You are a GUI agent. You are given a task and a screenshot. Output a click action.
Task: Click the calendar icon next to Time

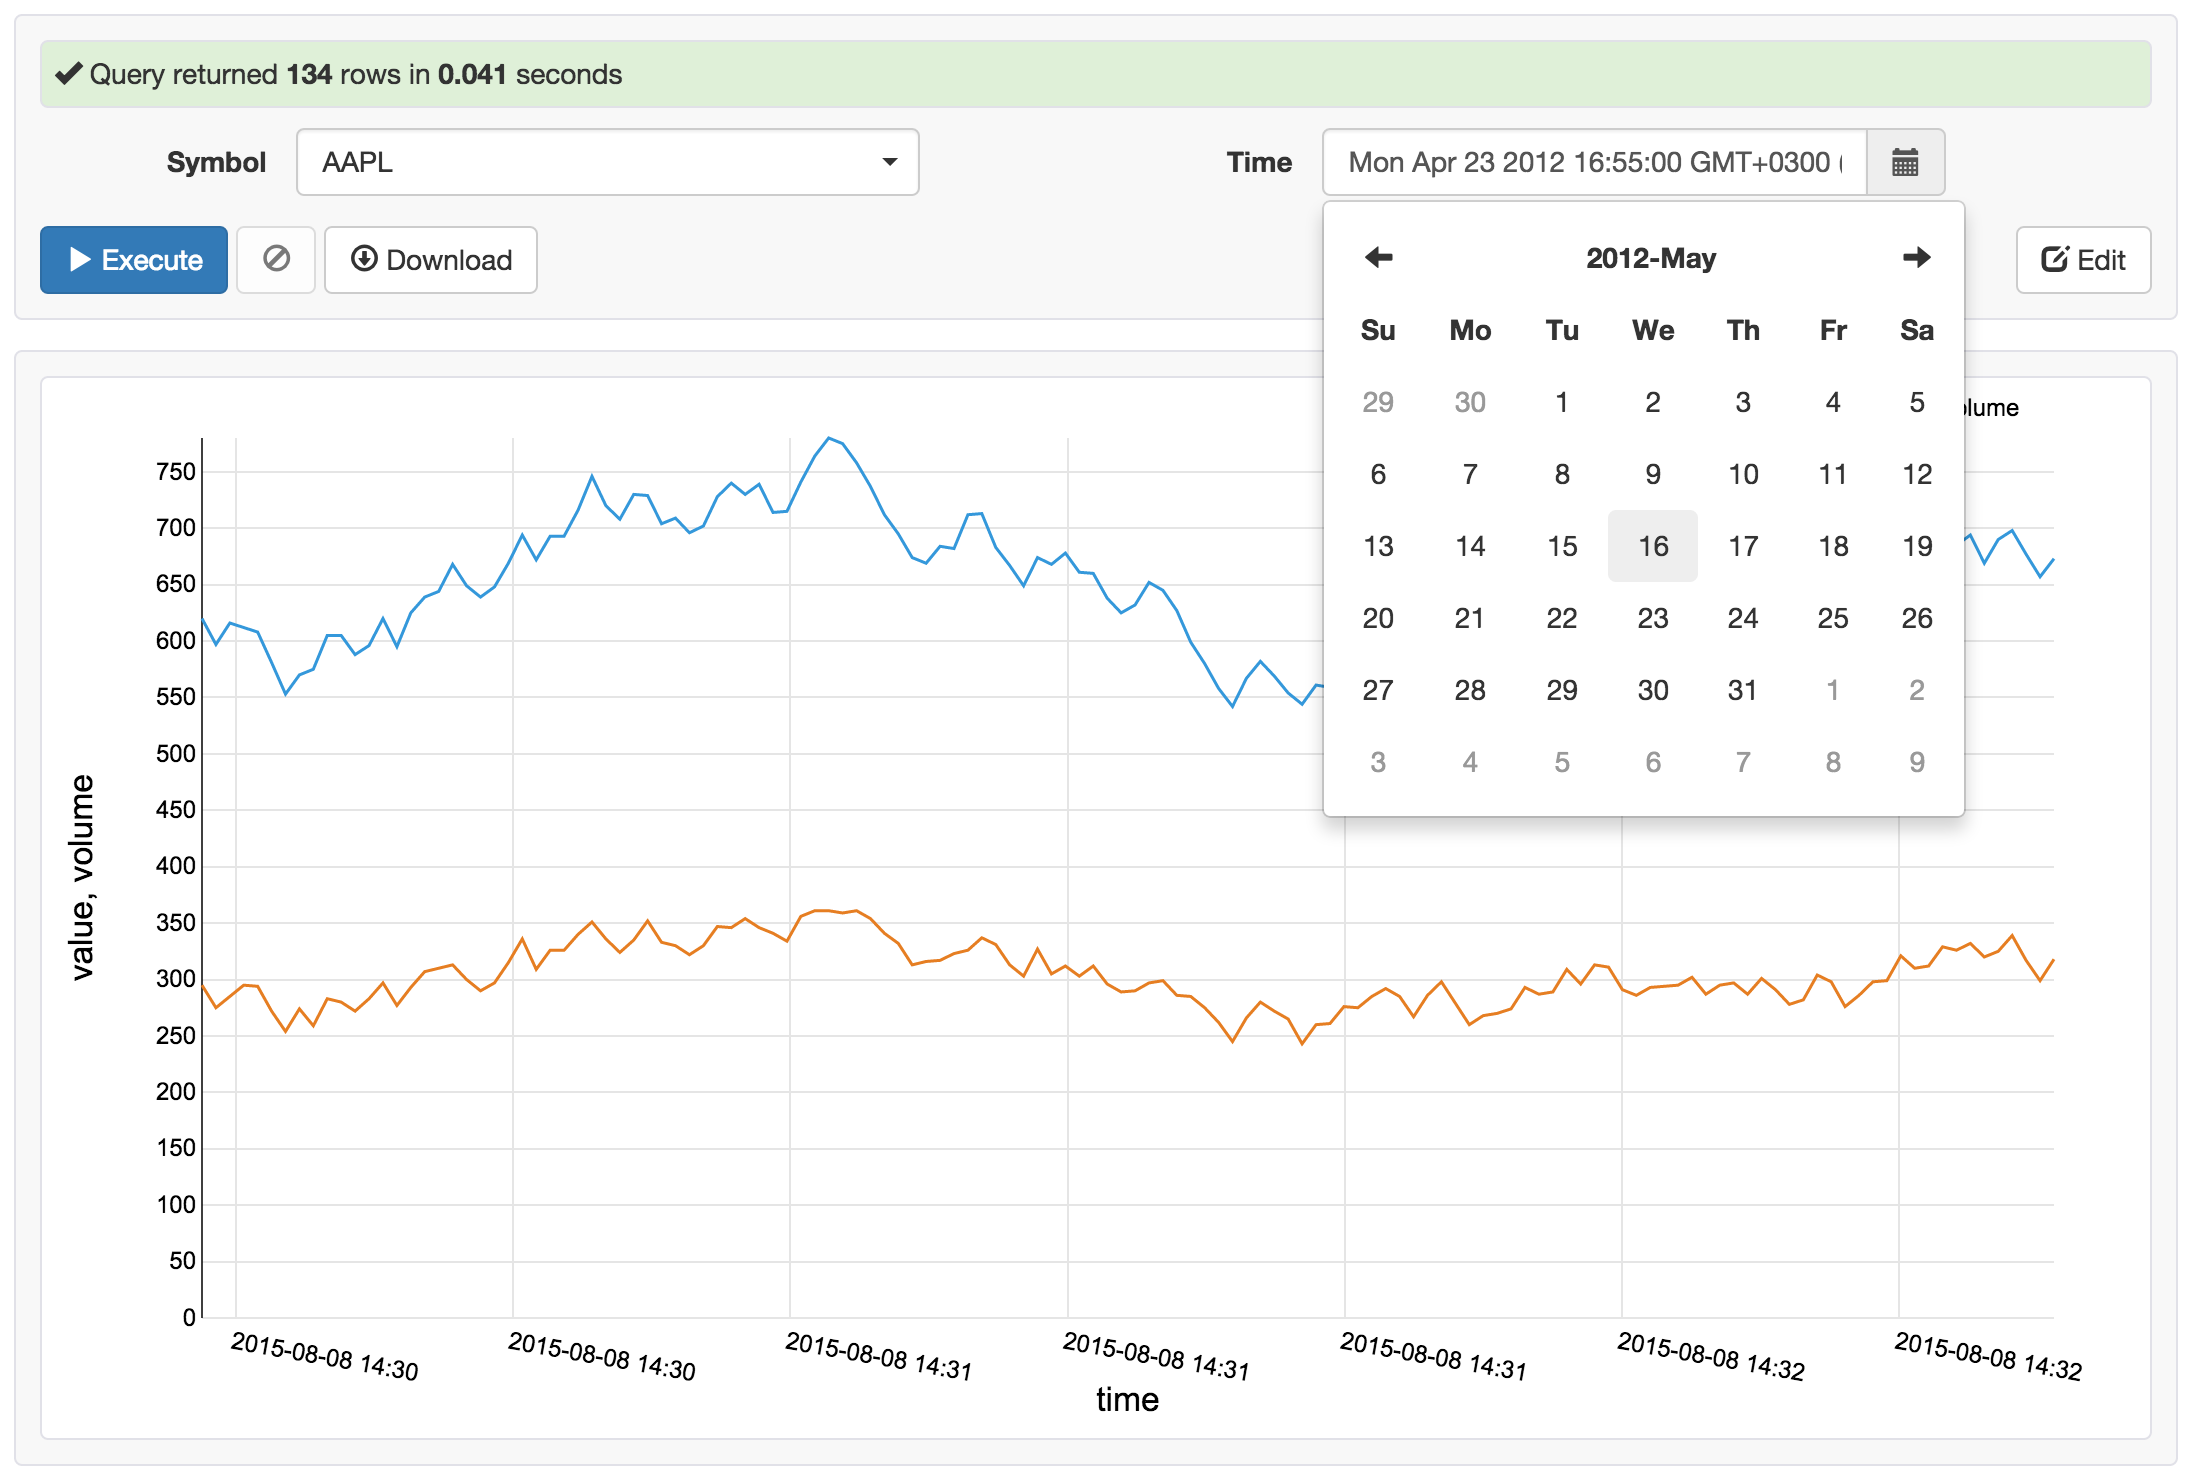1904,162
